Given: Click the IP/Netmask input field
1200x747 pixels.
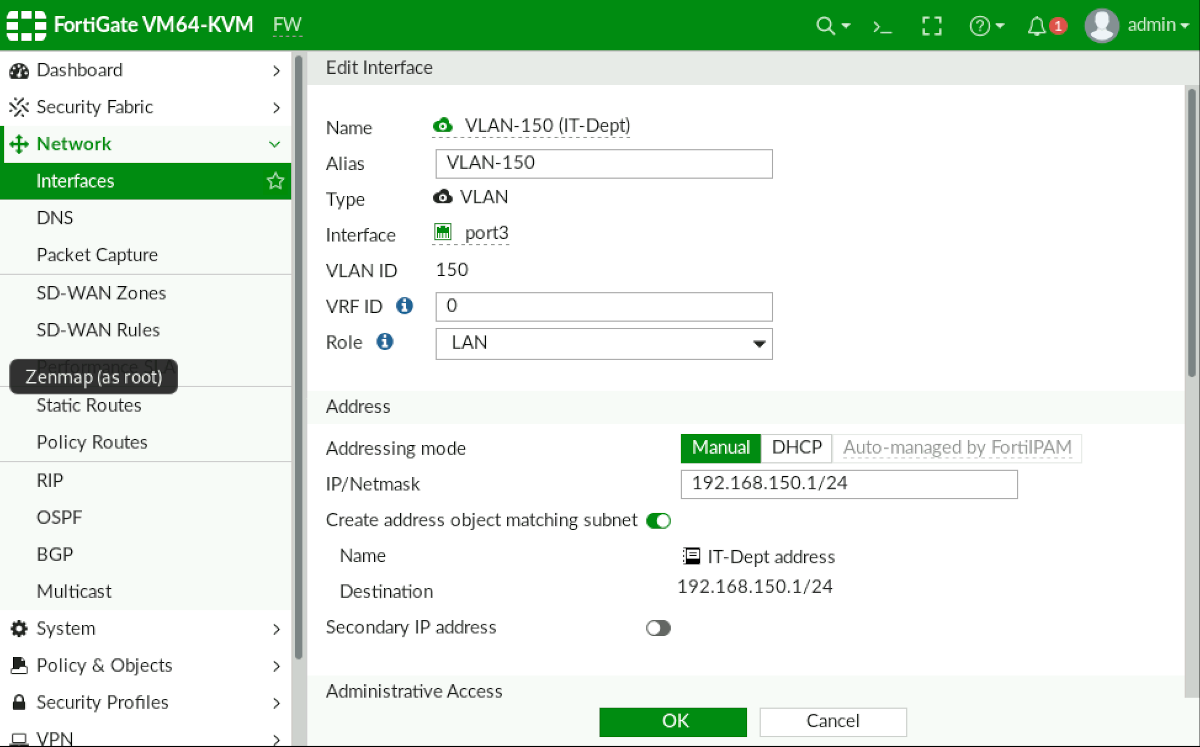Looking at the screenshot, I should coord(848,484).
